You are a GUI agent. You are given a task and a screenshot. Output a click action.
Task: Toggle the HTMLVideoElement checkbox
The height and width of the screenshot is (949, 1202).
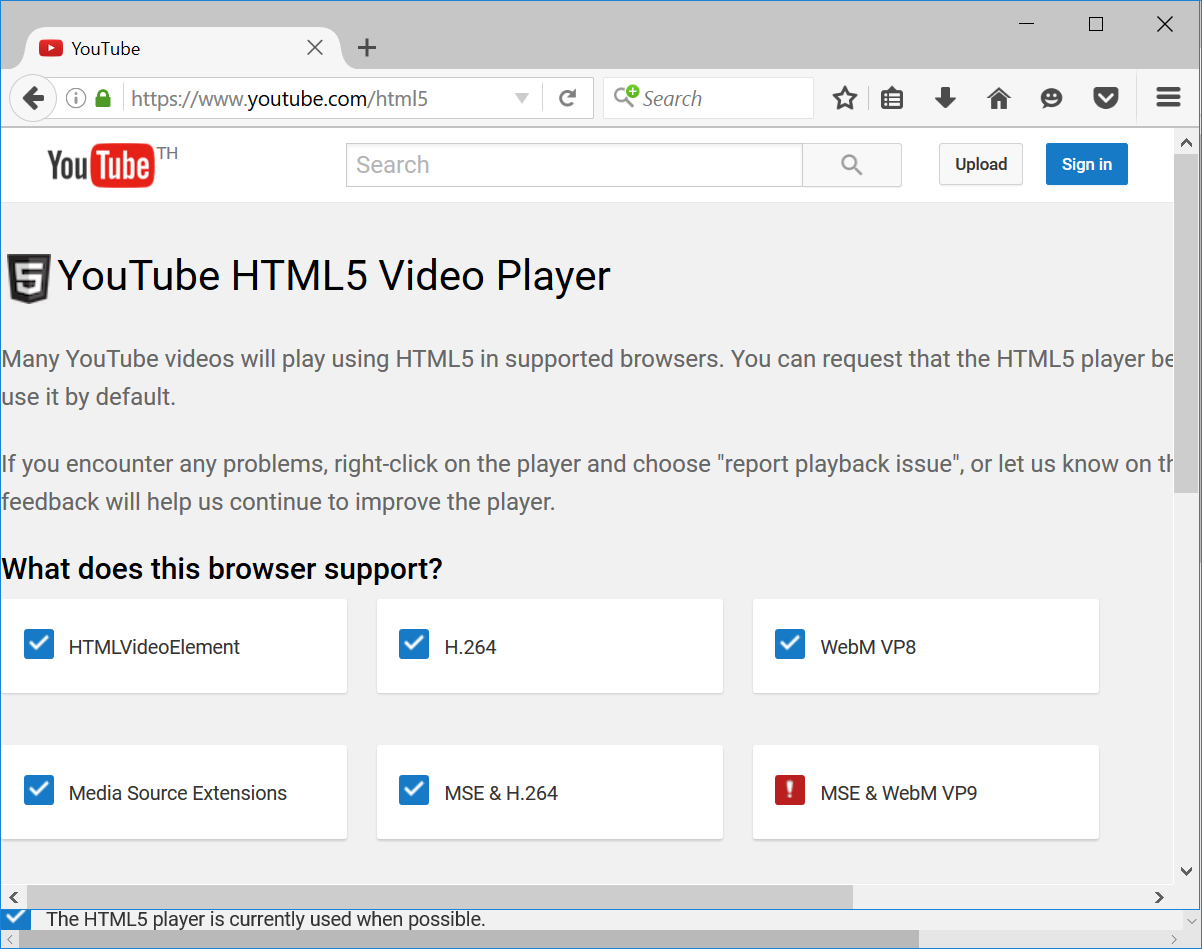[39, 644]
